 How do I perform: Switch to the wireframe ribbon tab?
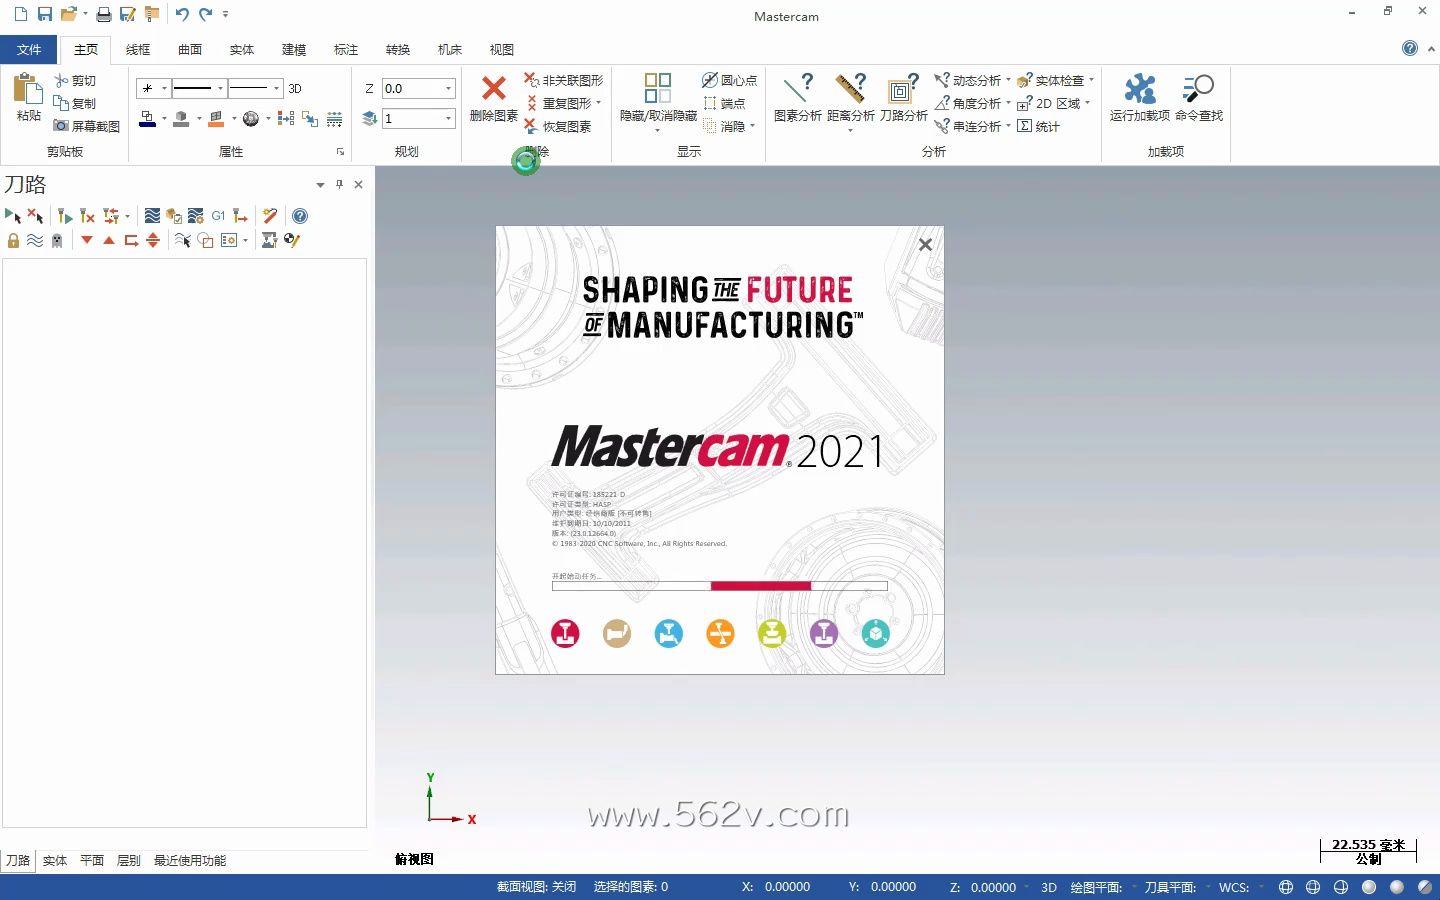[x=138, y=49]
